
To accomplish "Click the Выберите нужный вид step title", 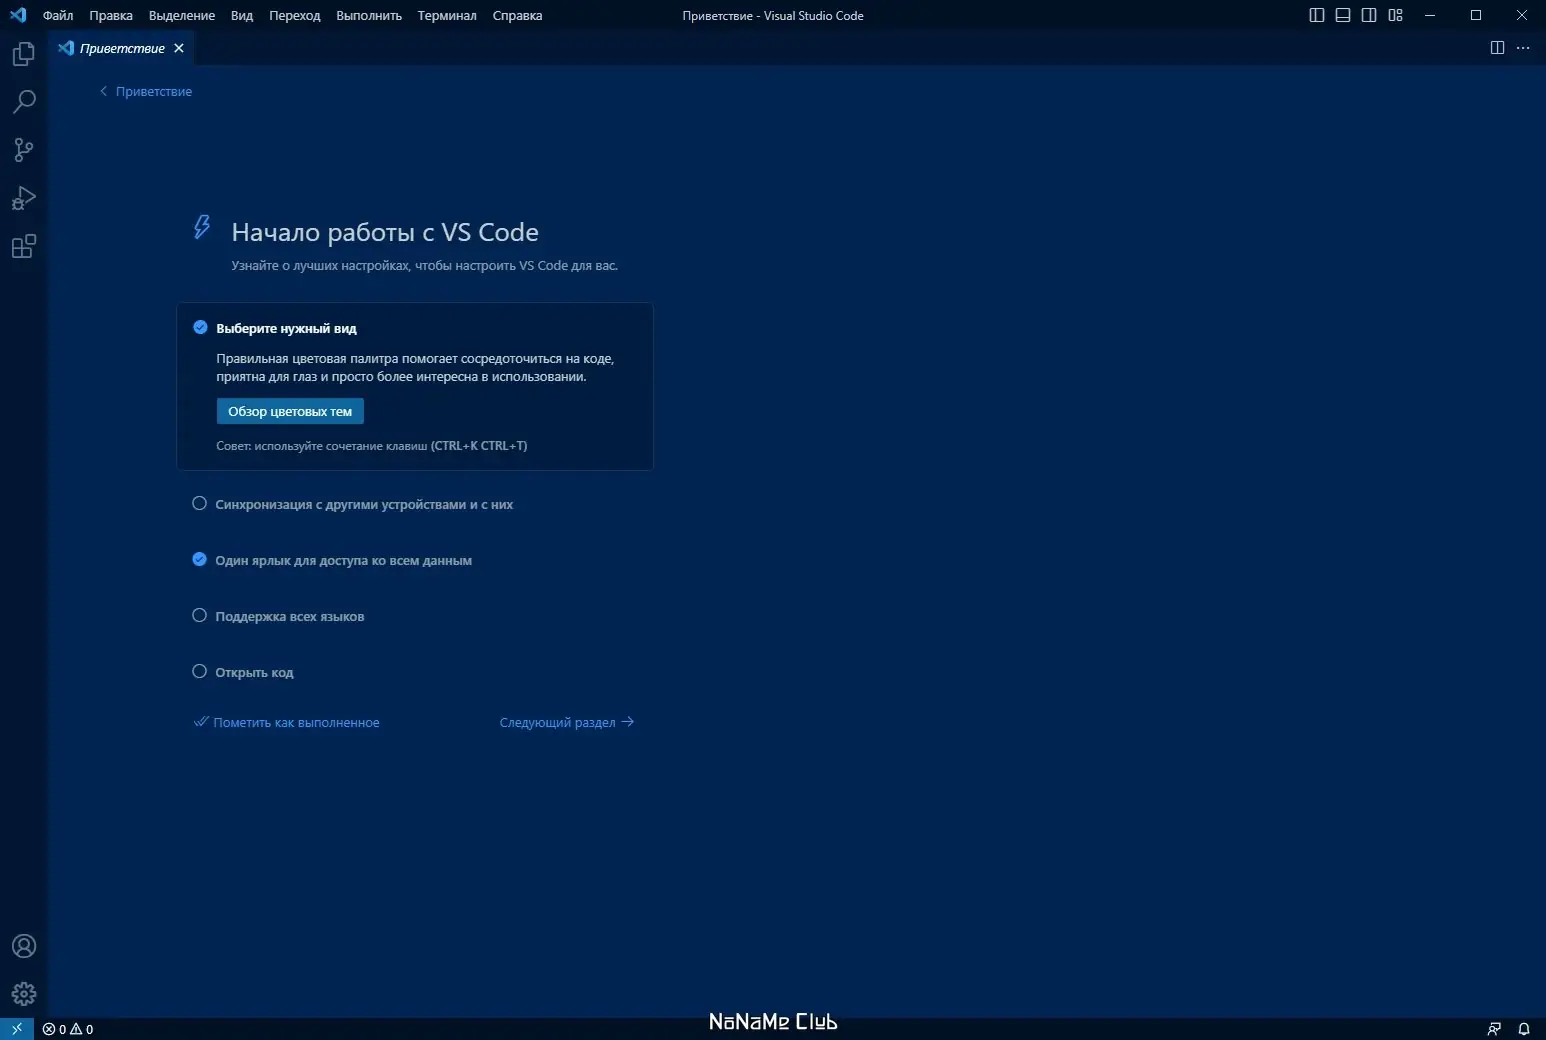I will click(286, 328).
